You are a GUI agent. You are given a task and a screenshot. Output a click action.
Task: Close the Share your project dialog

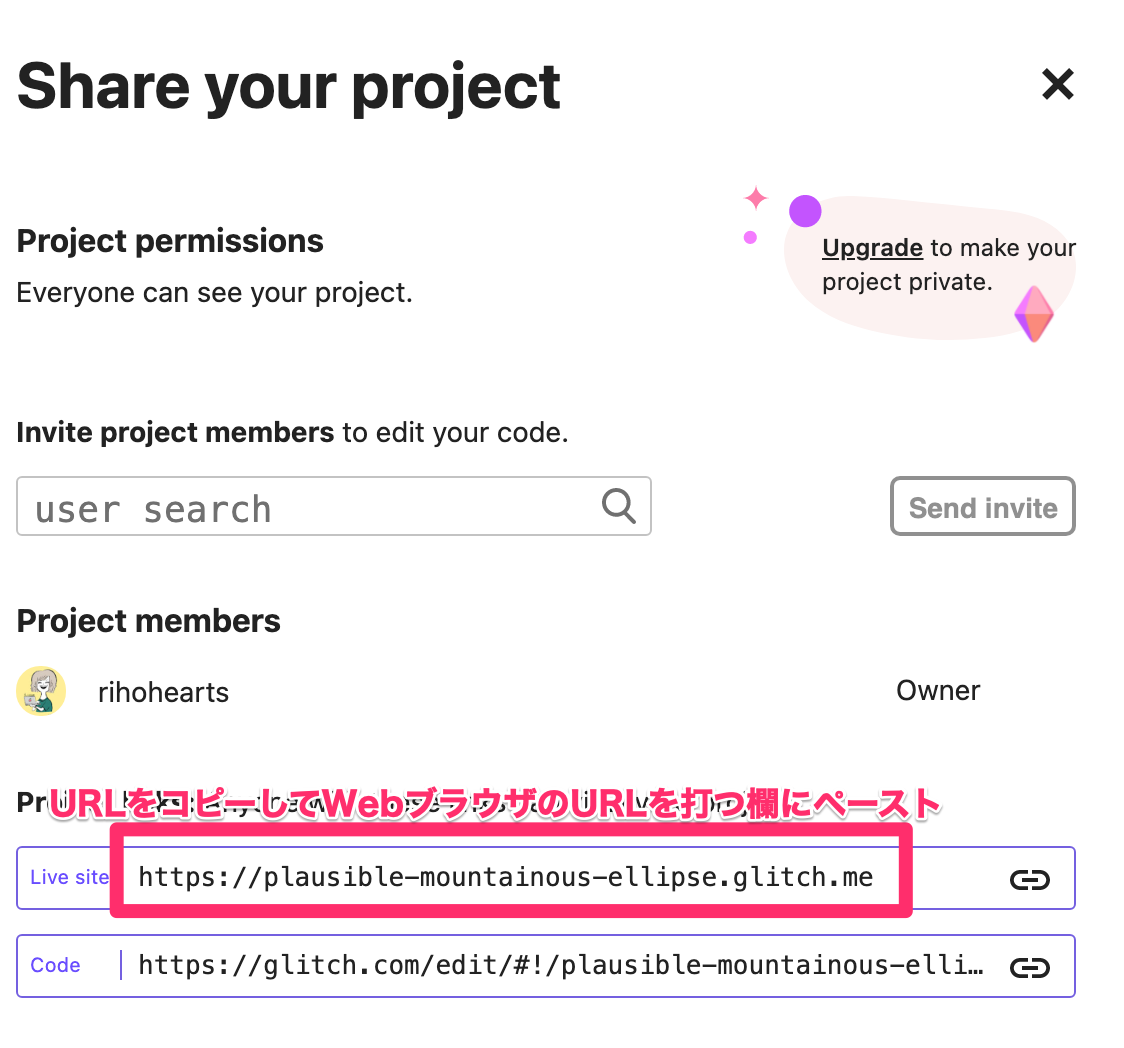click(x=1057, y=85)
